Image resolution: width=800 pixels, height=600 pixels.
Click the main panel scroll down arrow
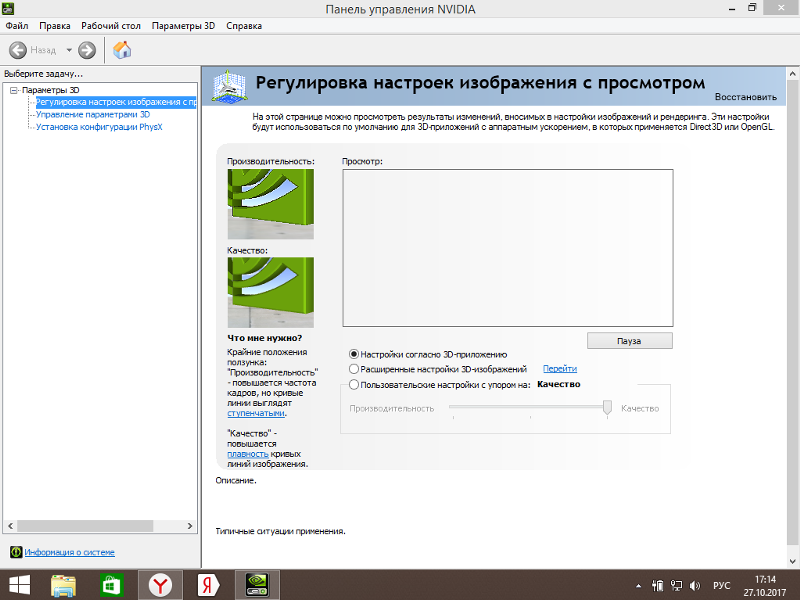click(x=793, y=561)
